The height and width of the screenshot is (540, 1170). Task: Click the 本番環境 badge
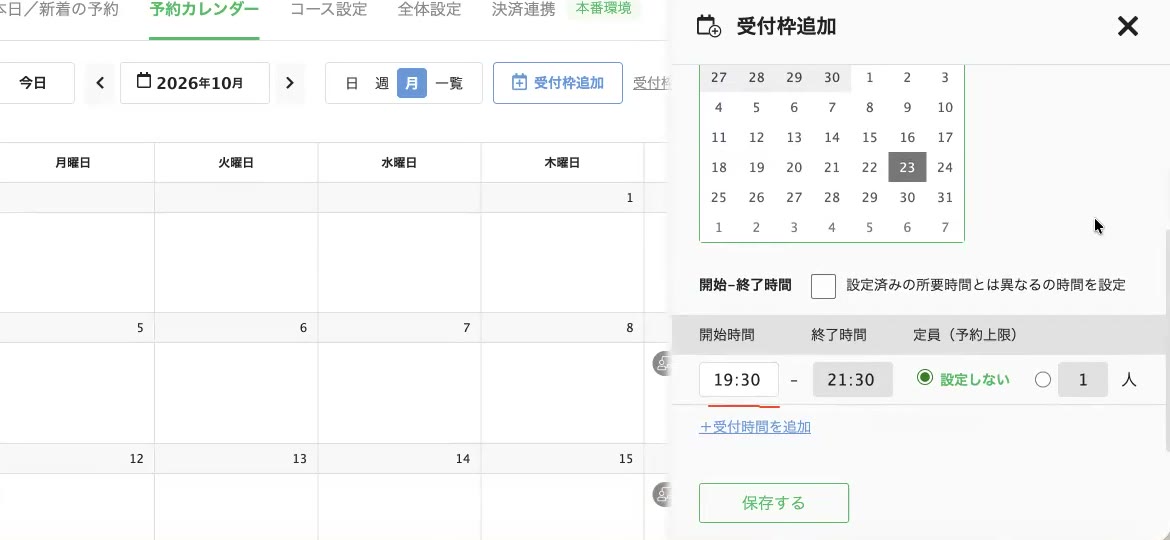604,9
